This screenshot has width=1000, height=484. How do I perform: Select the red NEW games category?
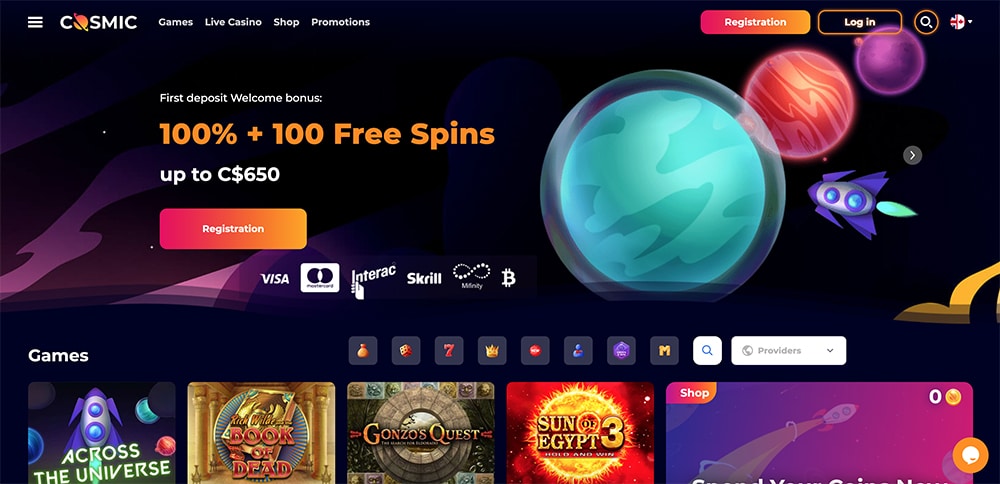coord(535,351)
